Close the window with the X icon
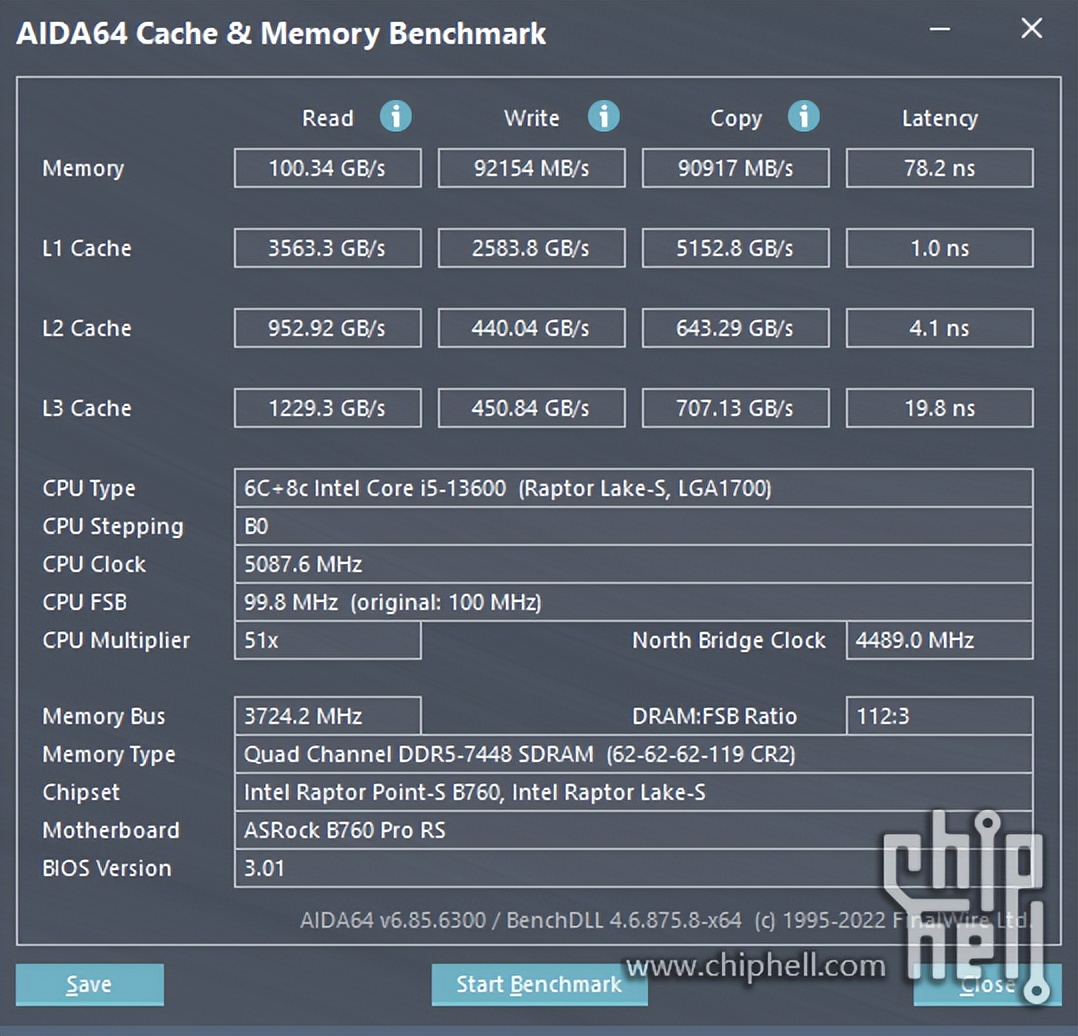Image resolution: width=1078 pixels, height=1036 pixels. [x=1031, y=28]
